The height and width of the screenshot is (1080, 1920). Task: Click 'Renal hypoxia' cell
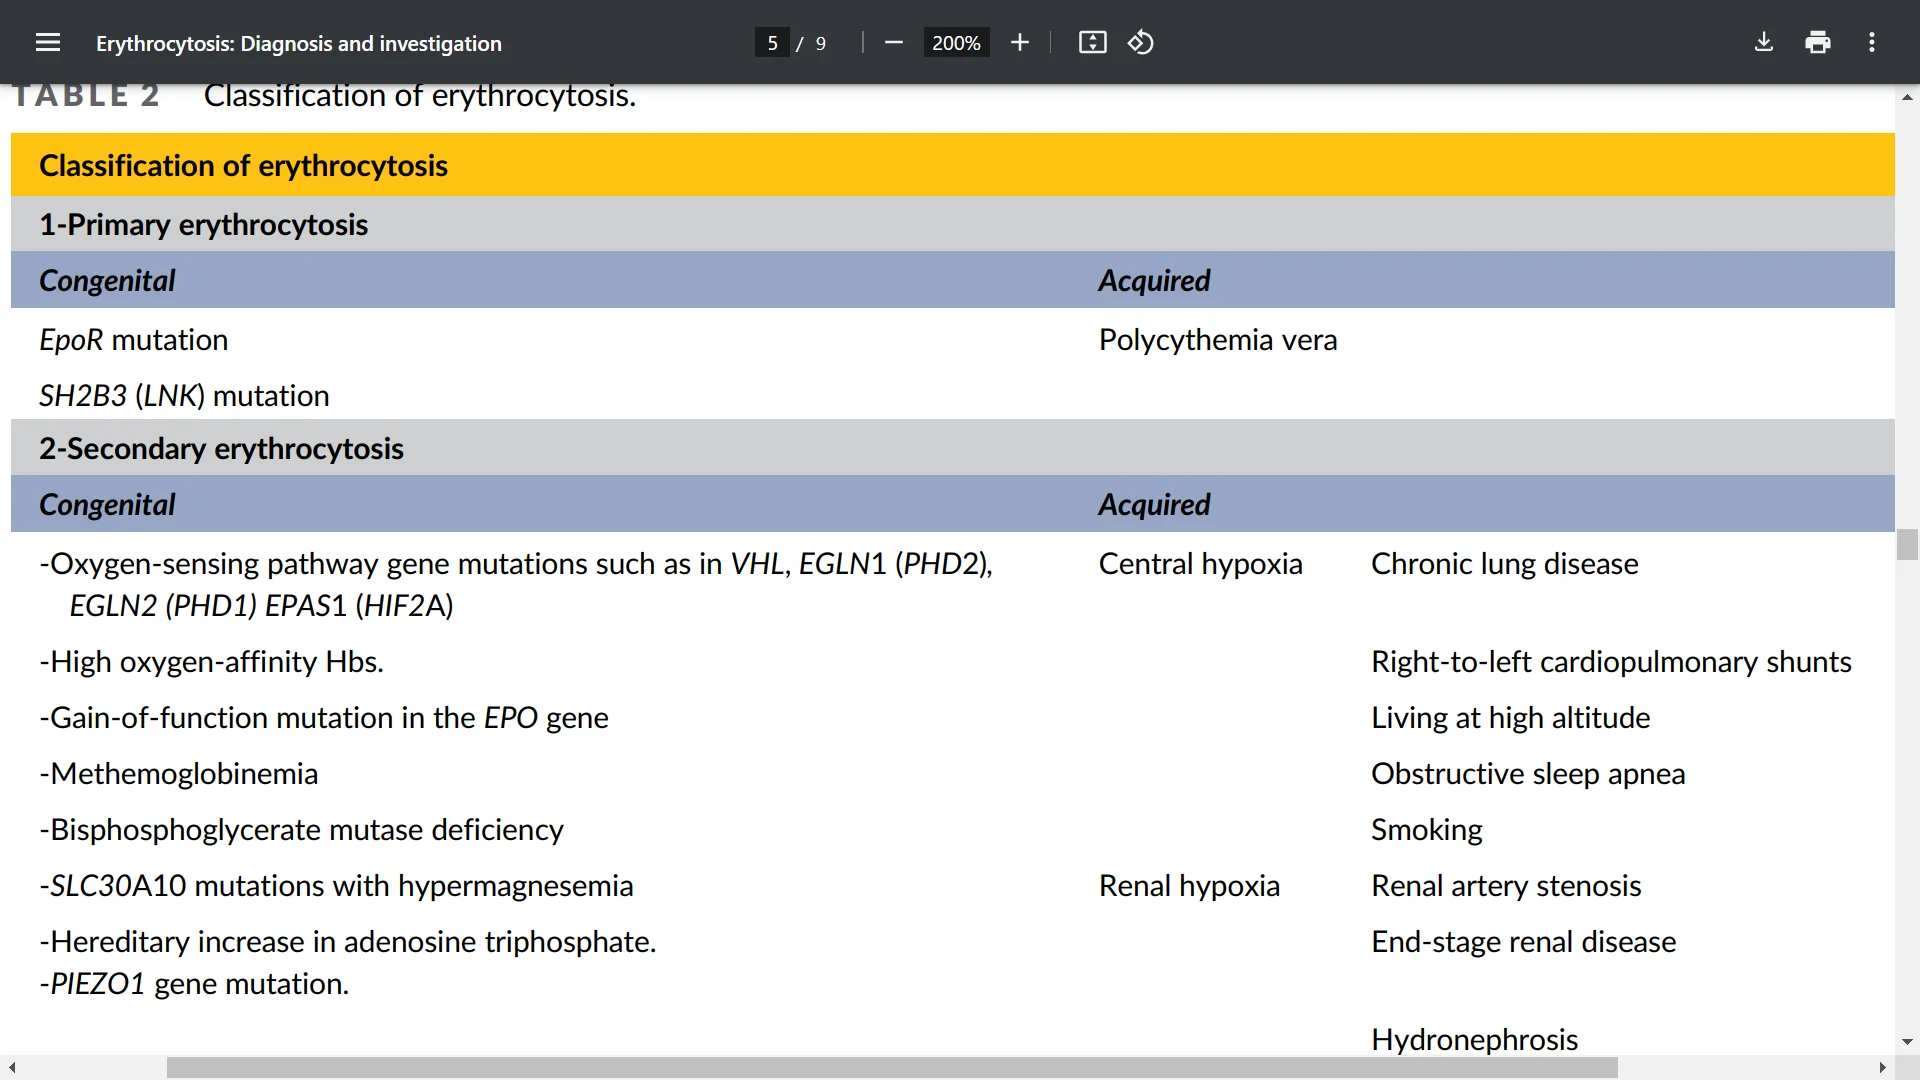tap(1189, 886)
